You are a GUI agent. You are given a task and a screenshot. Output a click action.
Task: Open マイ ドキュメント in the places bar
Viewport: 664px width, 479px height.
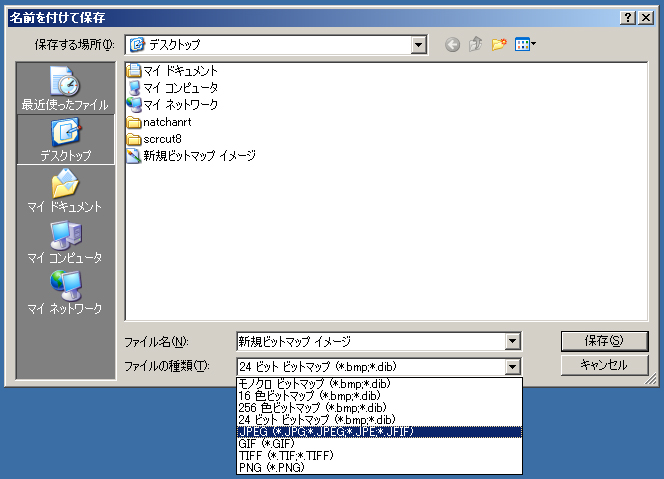click(64, 192)
